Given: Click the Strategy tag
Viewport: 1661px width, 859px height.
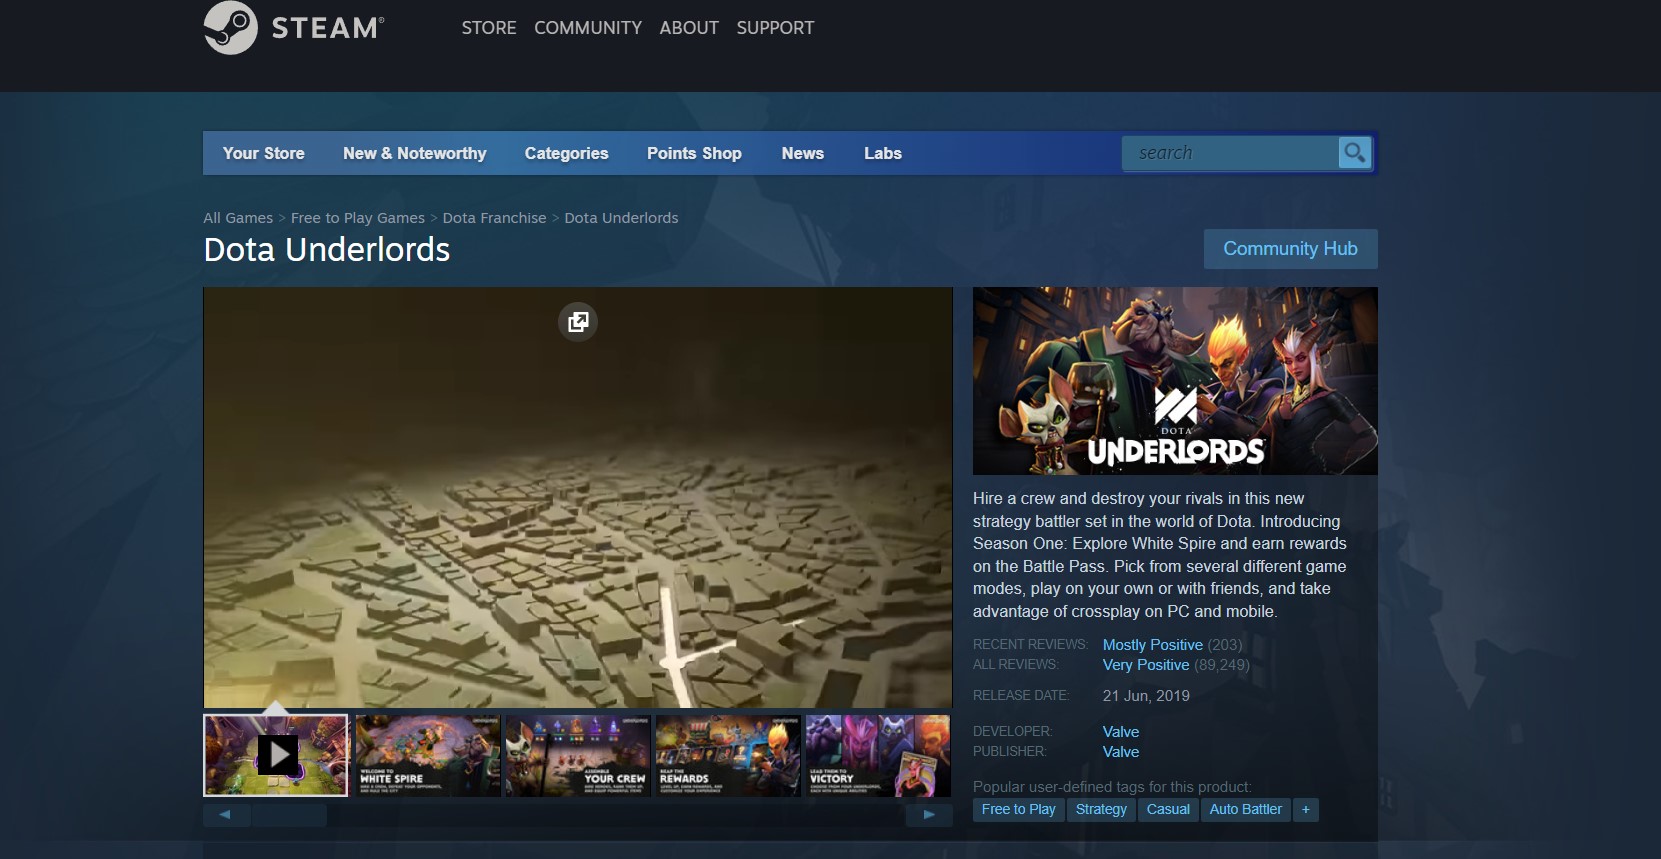Looking at the screenshot, I should tap(1101, 809).
